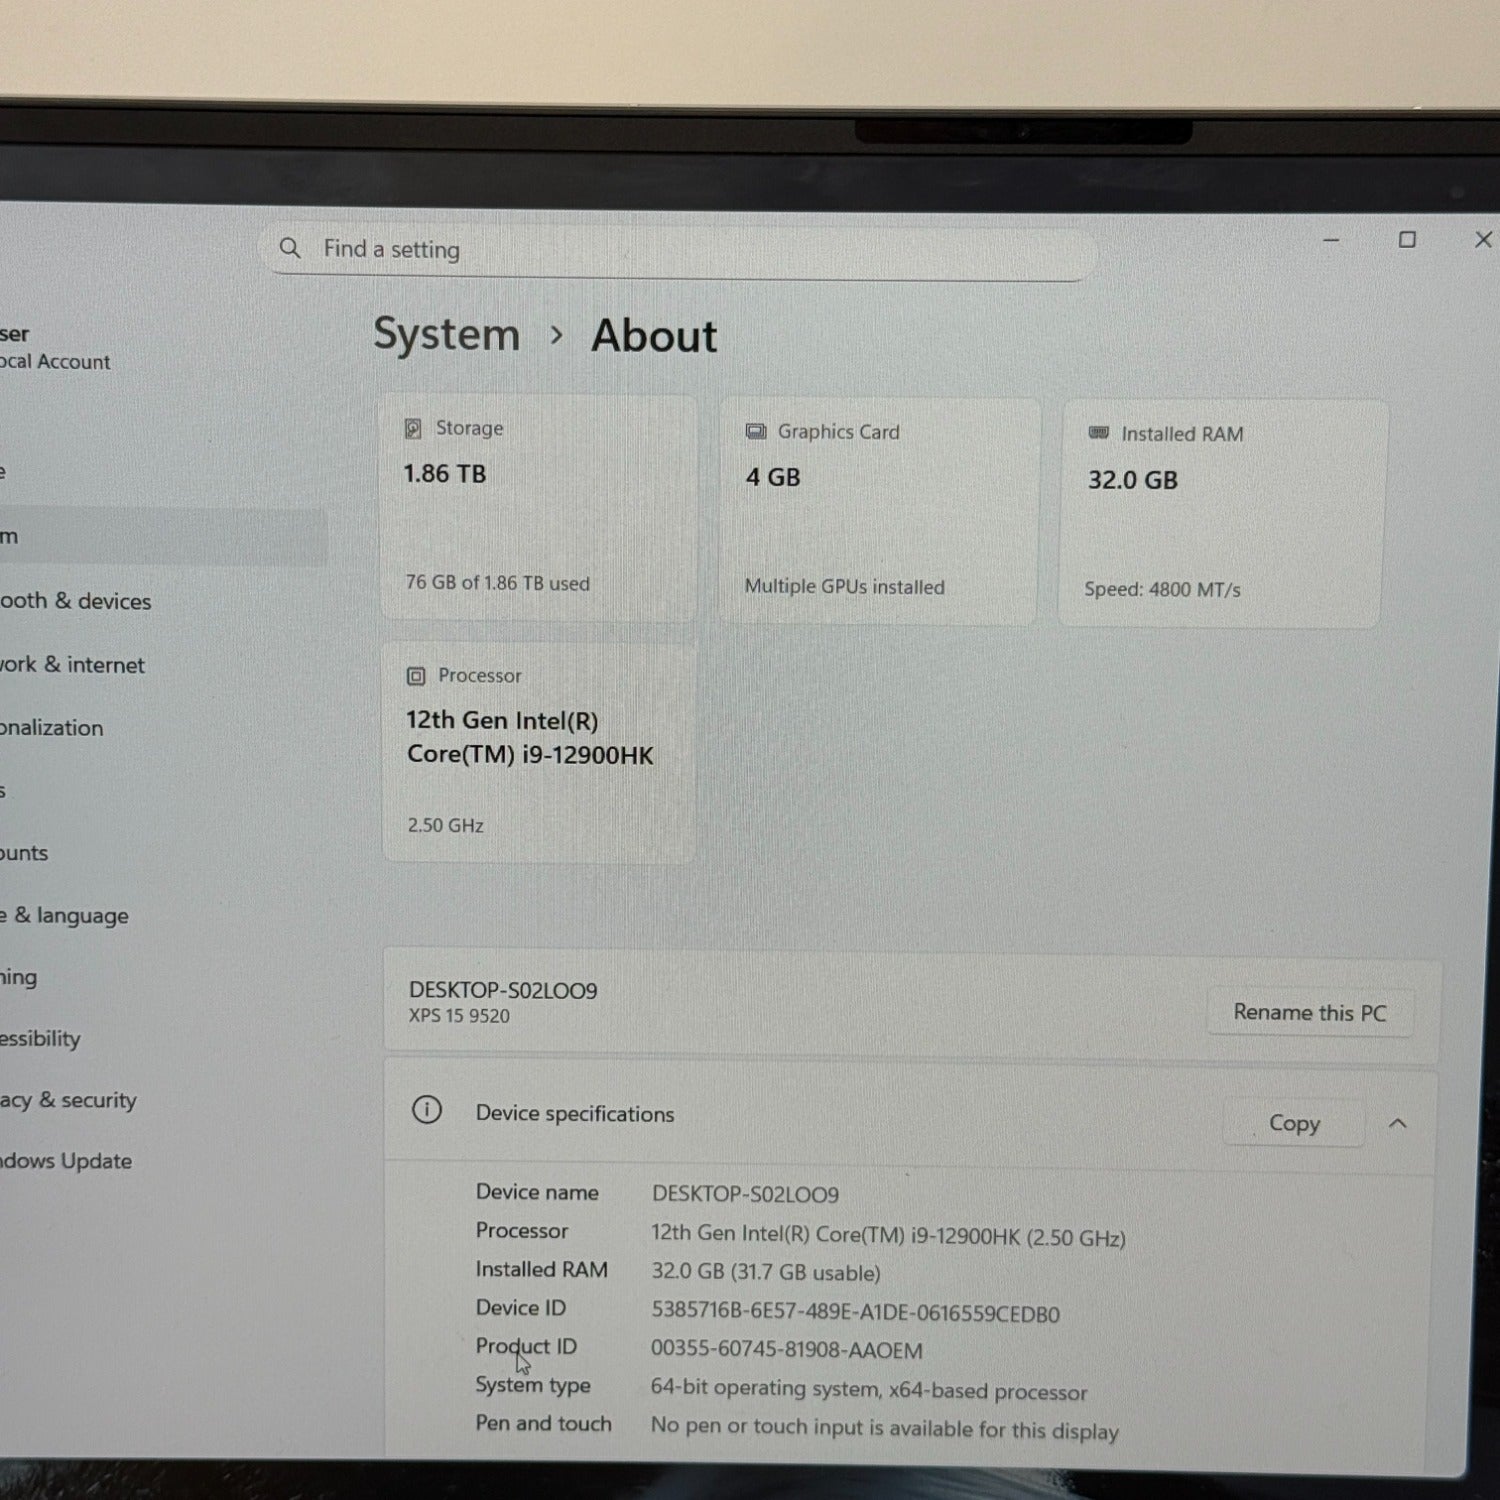Open Bluetooth & devices settings

pos(76,601)
